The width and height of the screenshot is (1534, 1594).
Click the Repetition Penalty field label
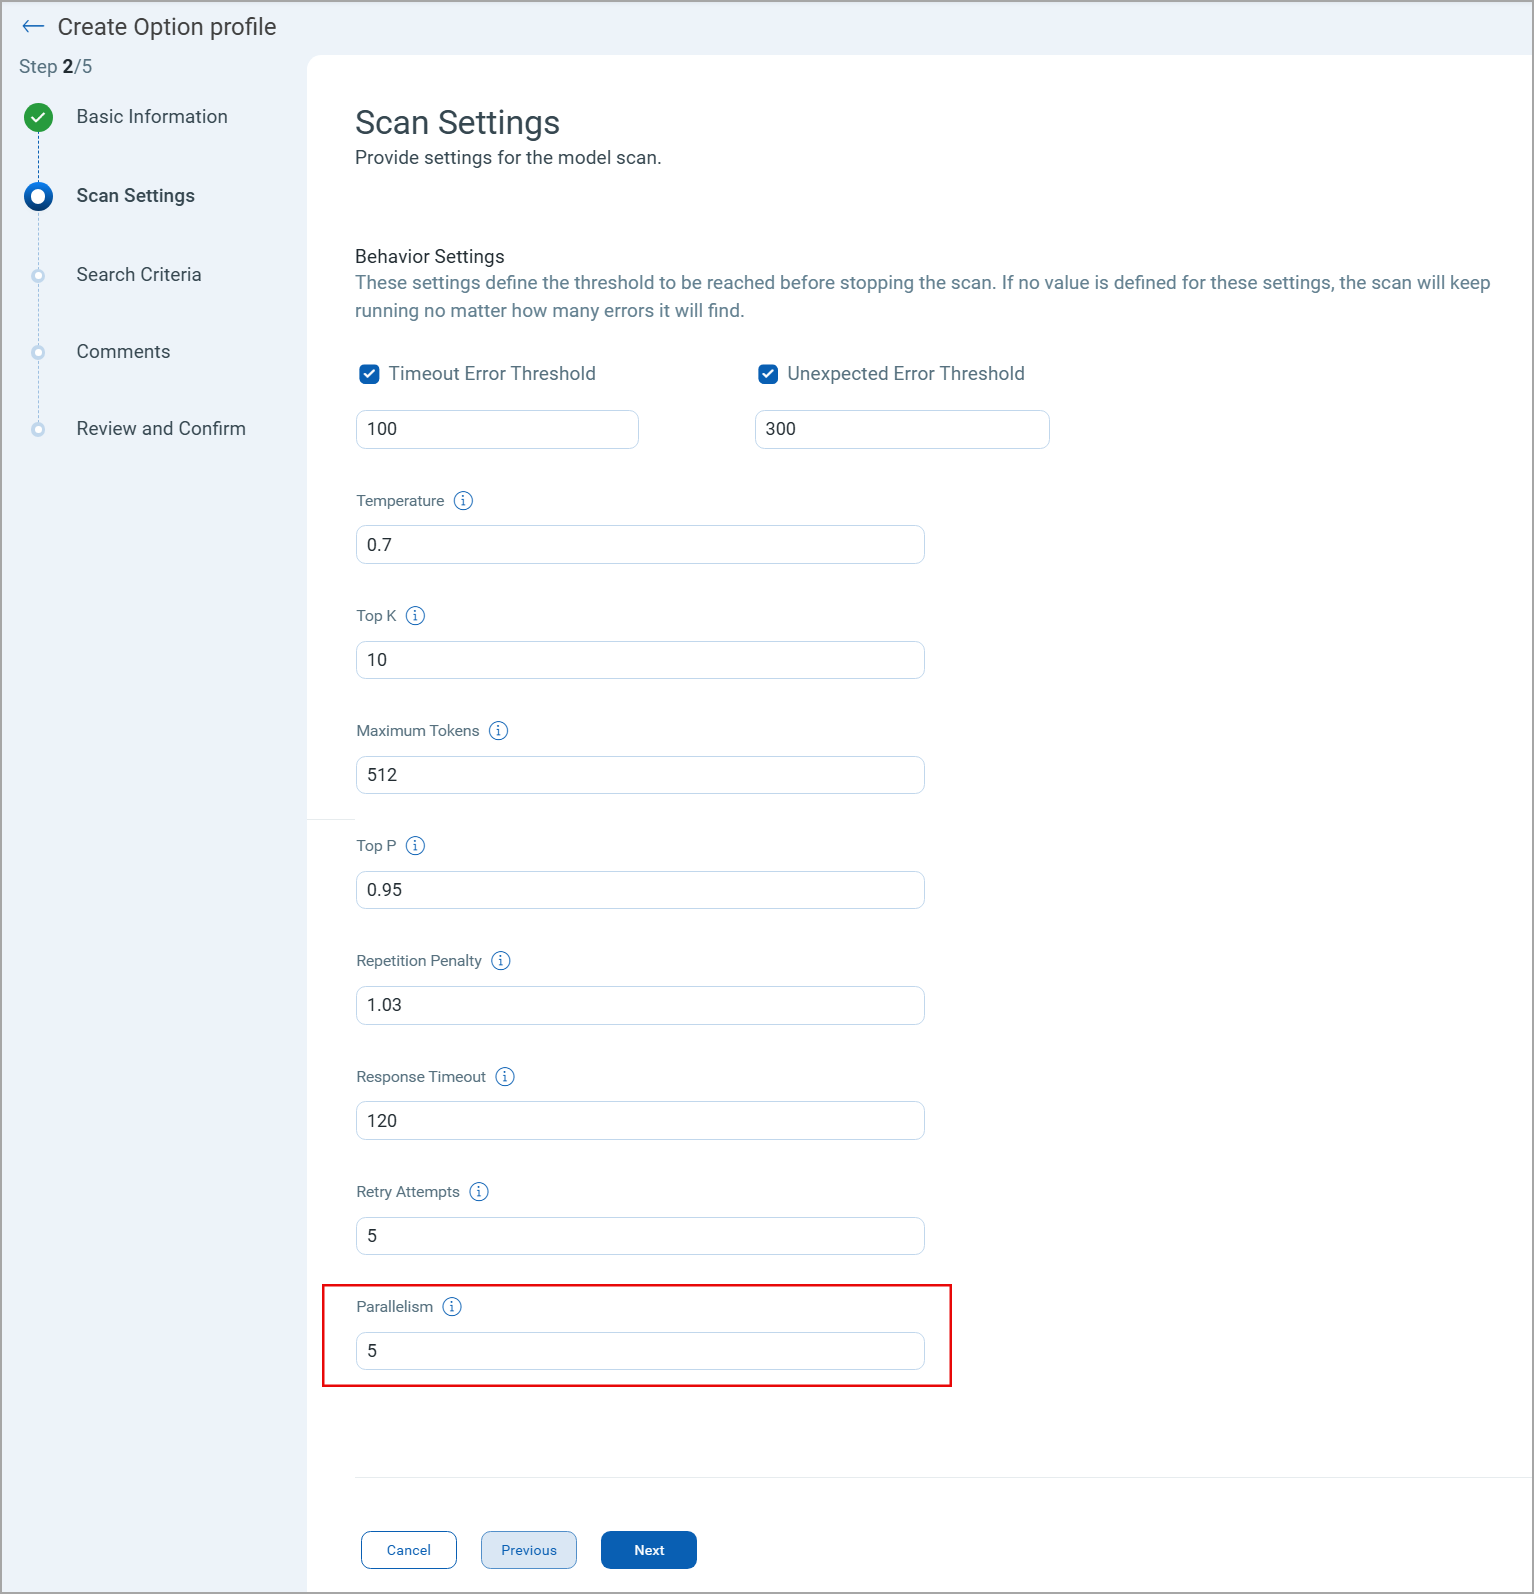(x=419, y=961)
